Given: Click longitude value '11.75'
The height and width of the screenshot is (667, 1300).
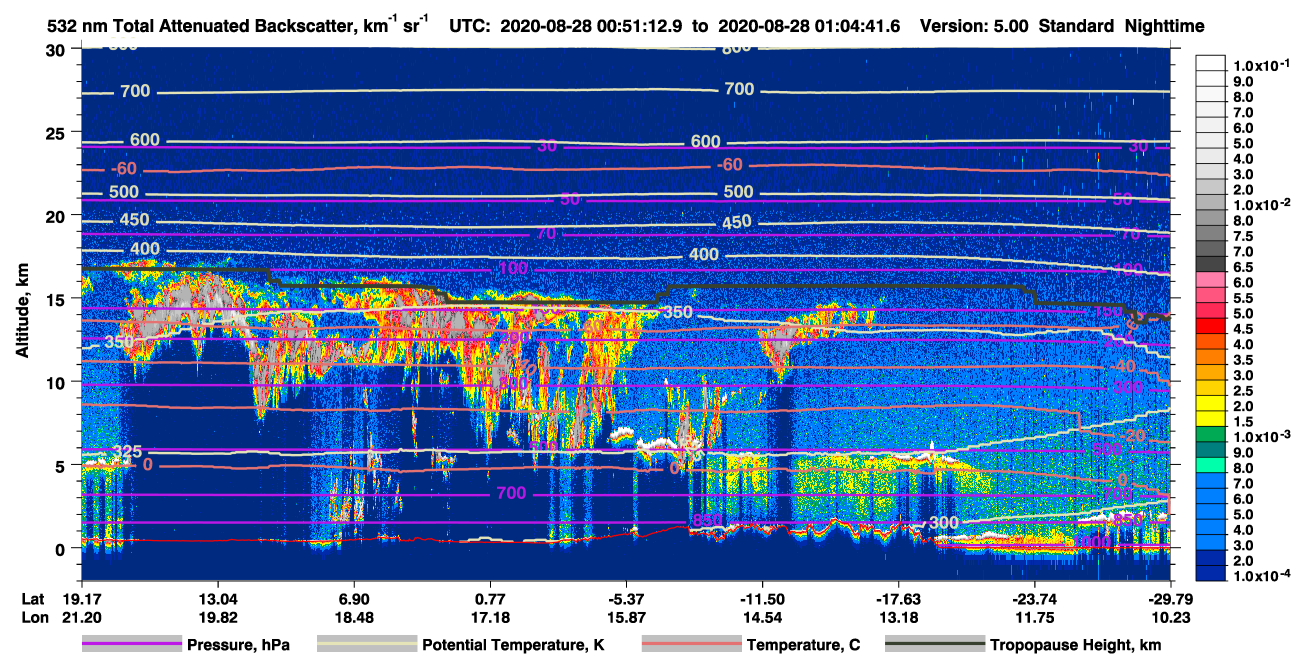Looking at the screenshot, I should click(x=1034, y=617).
